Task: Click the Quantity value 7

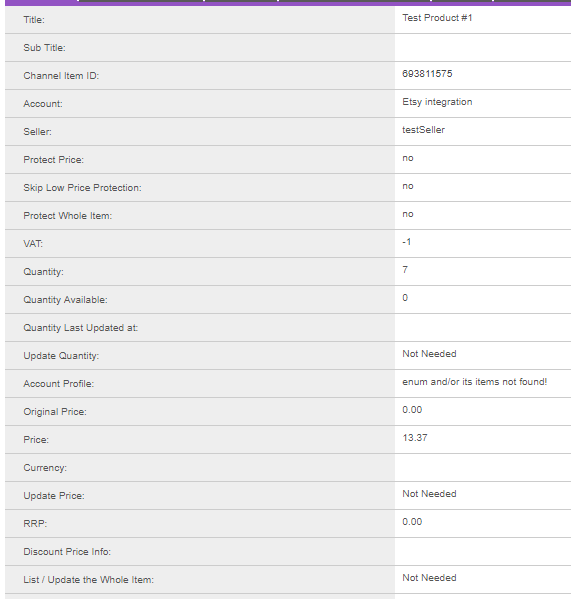Action: point(405,270)
